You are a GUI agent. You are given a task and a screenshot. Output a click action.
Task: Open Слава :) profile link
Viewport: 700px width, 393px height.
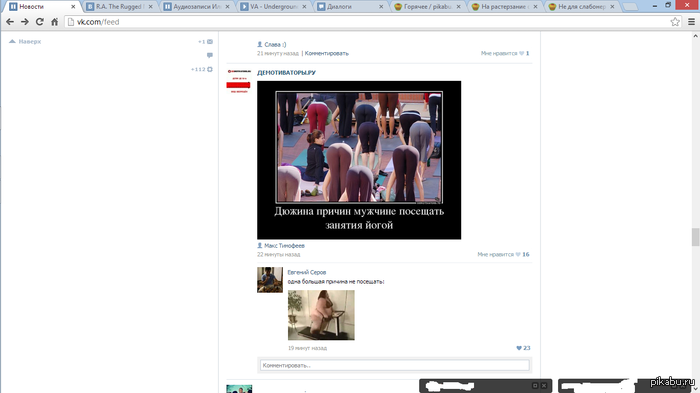(x=275, y=44)
